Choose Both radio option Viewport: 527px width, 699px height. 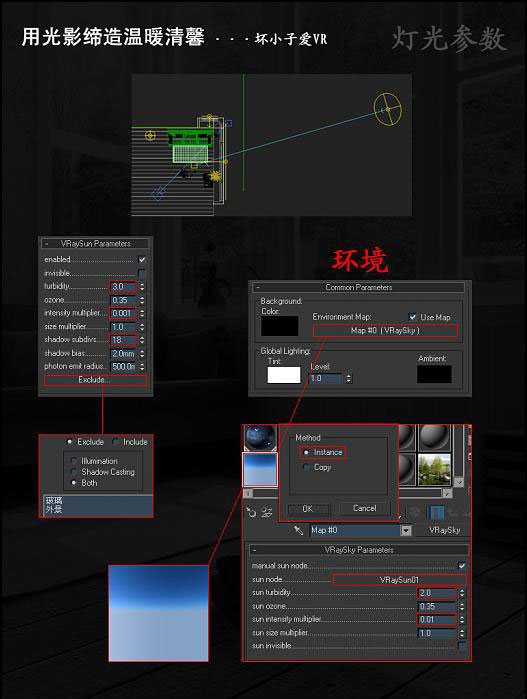pos(74,483)
